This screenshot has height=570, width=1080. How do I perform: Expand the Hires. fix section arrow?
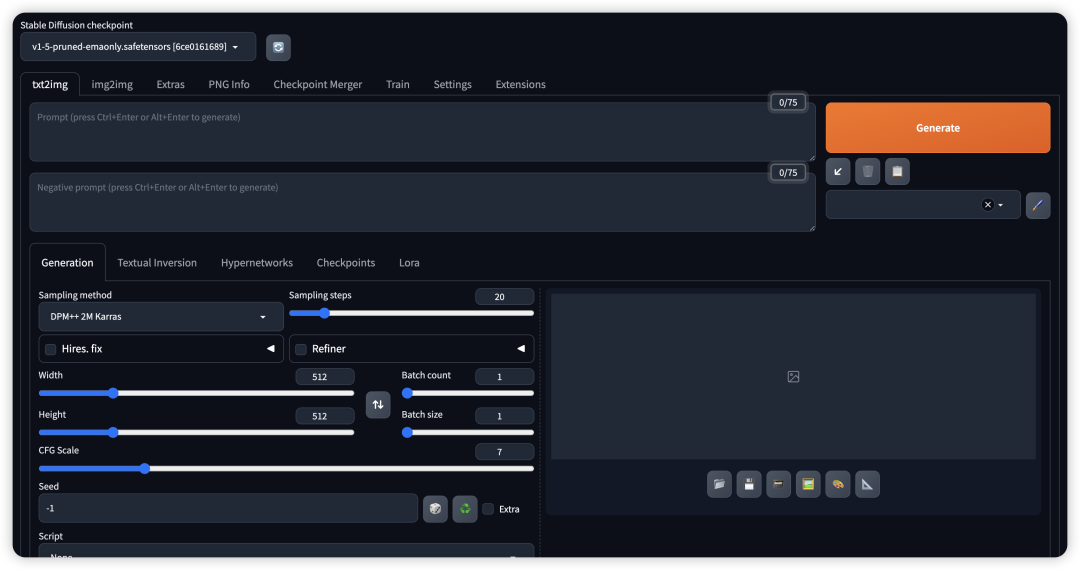click(x=271, y=349)
